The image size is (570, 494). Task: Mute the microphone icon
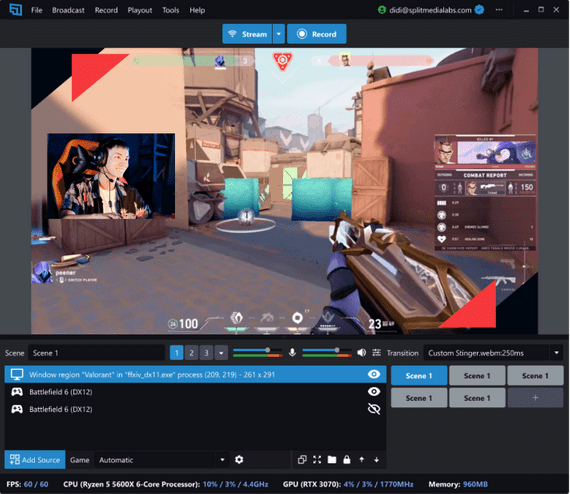[x=292, y=353]
